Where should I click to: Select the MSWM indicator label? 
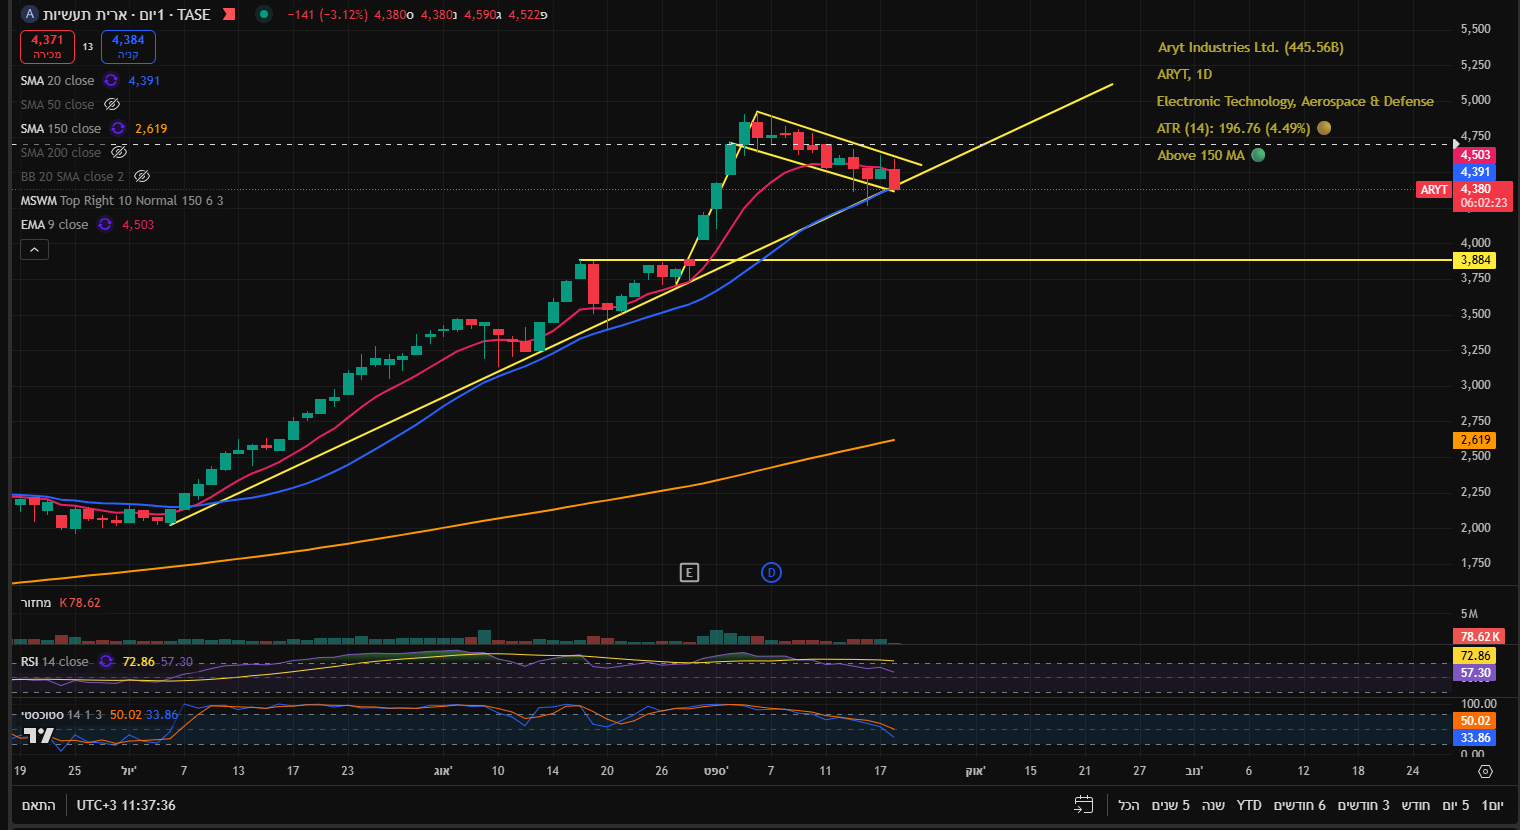click(122, 200)
